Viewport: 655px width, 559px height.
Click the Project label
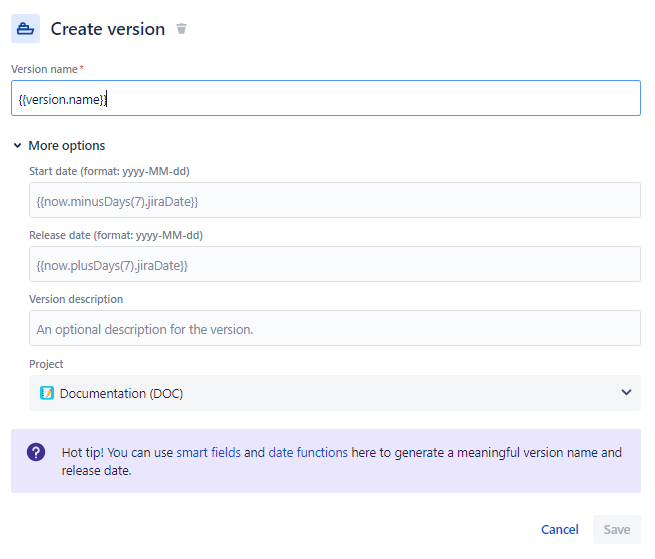(46, 364)
